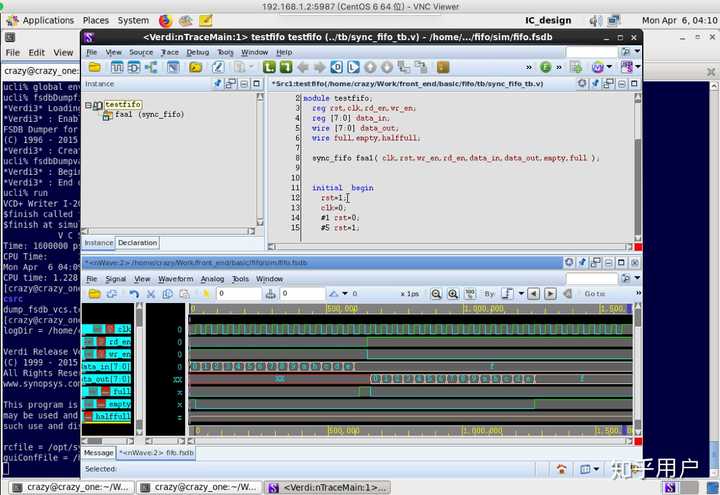The height and width of the screenshot is (495, 720).
Task: Click the scissors cut icon in nWave
Action: click(x=151, y=294)
